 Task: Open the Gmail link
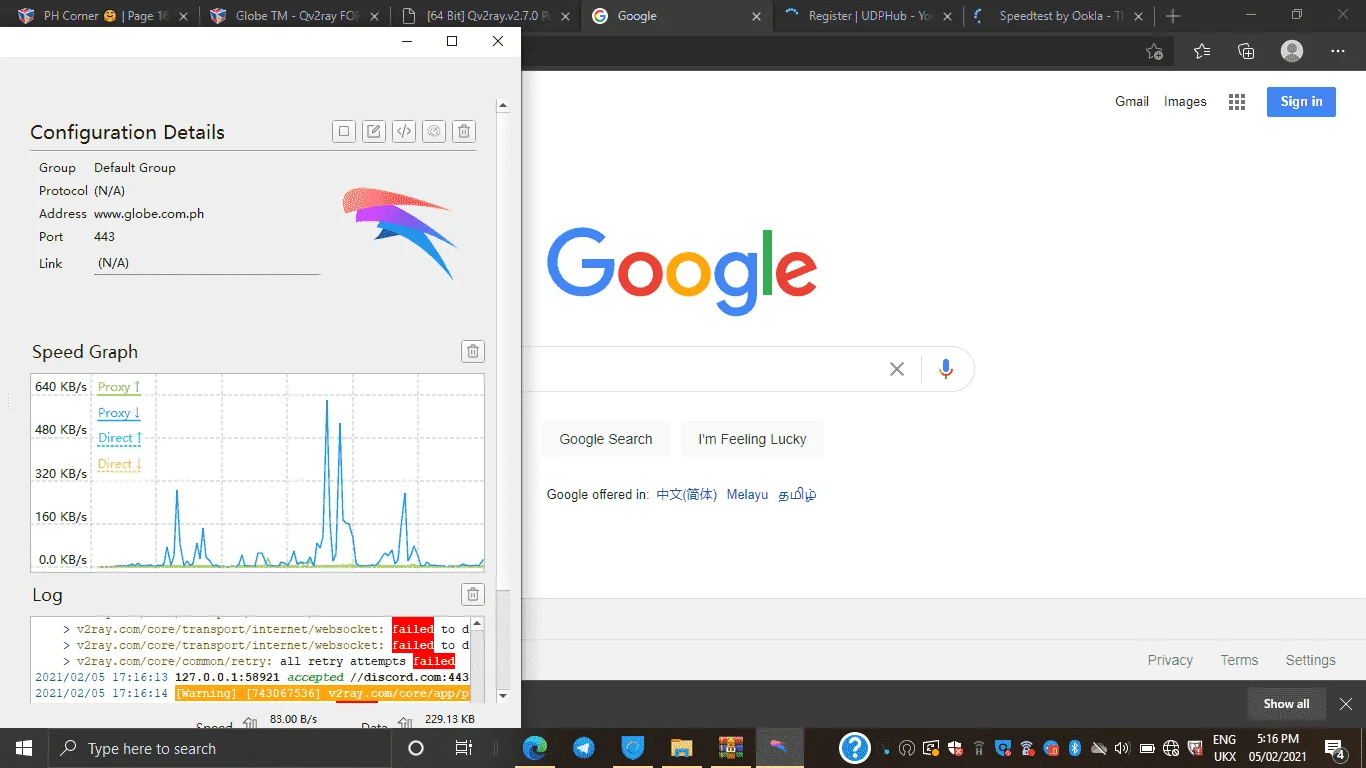(1132, 101)
